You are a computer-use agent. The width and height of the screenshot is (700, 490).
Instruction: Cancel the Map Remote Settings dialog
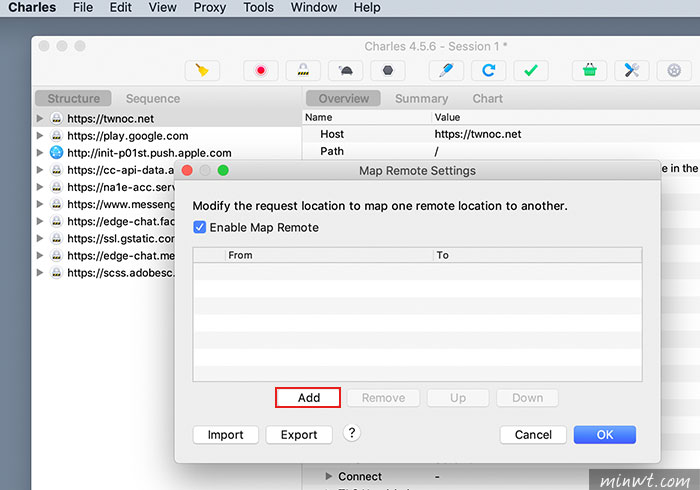tap(533, 435)
